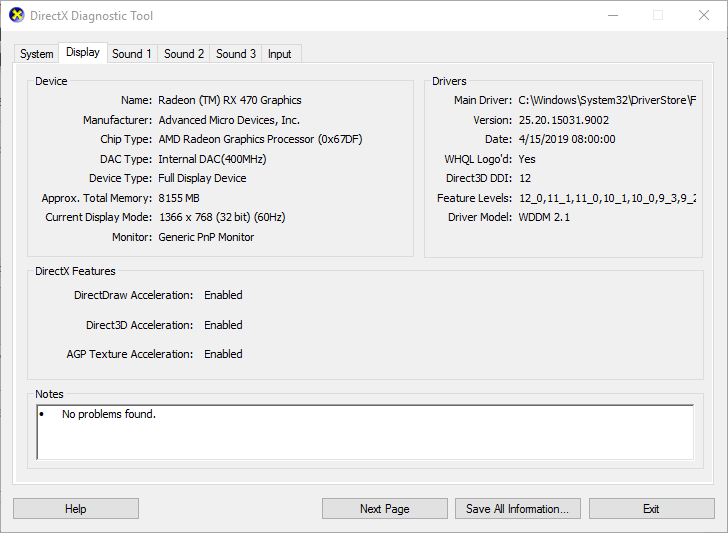Click the 'Manufacturer:' label
This screenshot has height=533, width=728.
point(117,120)
